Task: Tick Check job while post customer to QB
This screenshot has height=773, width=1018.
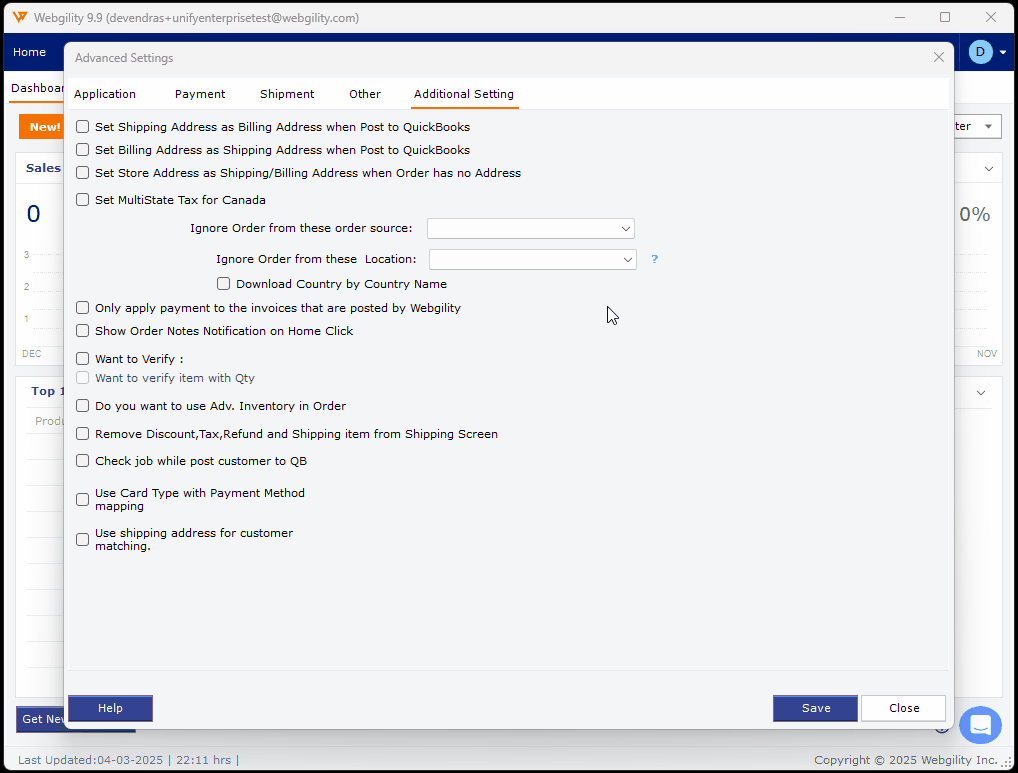Action: pyautogui.click(x=83, y=461)
